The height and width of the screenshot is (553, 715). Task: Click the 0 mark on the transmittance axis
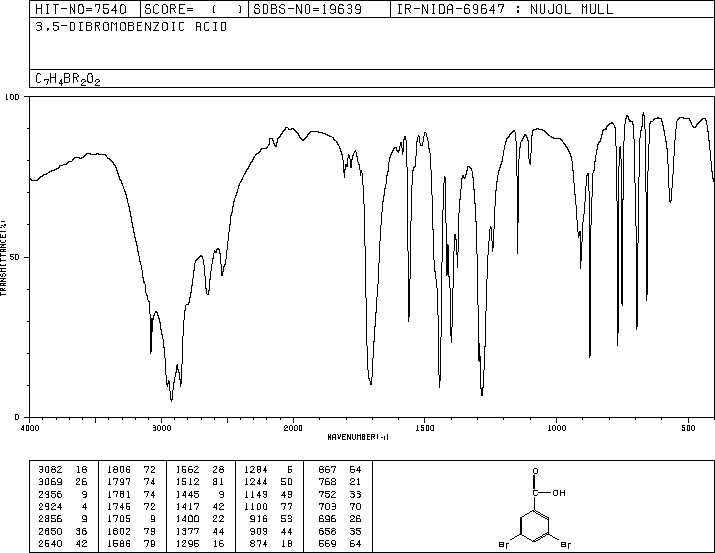(x=17, y=417)
